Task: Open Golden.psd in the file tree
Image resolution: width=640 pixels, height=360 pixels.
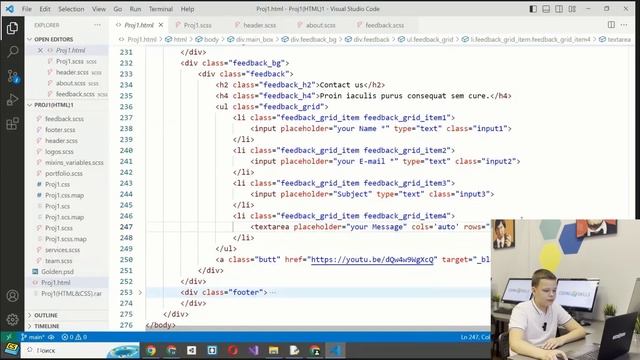Action: coord(57,272)
